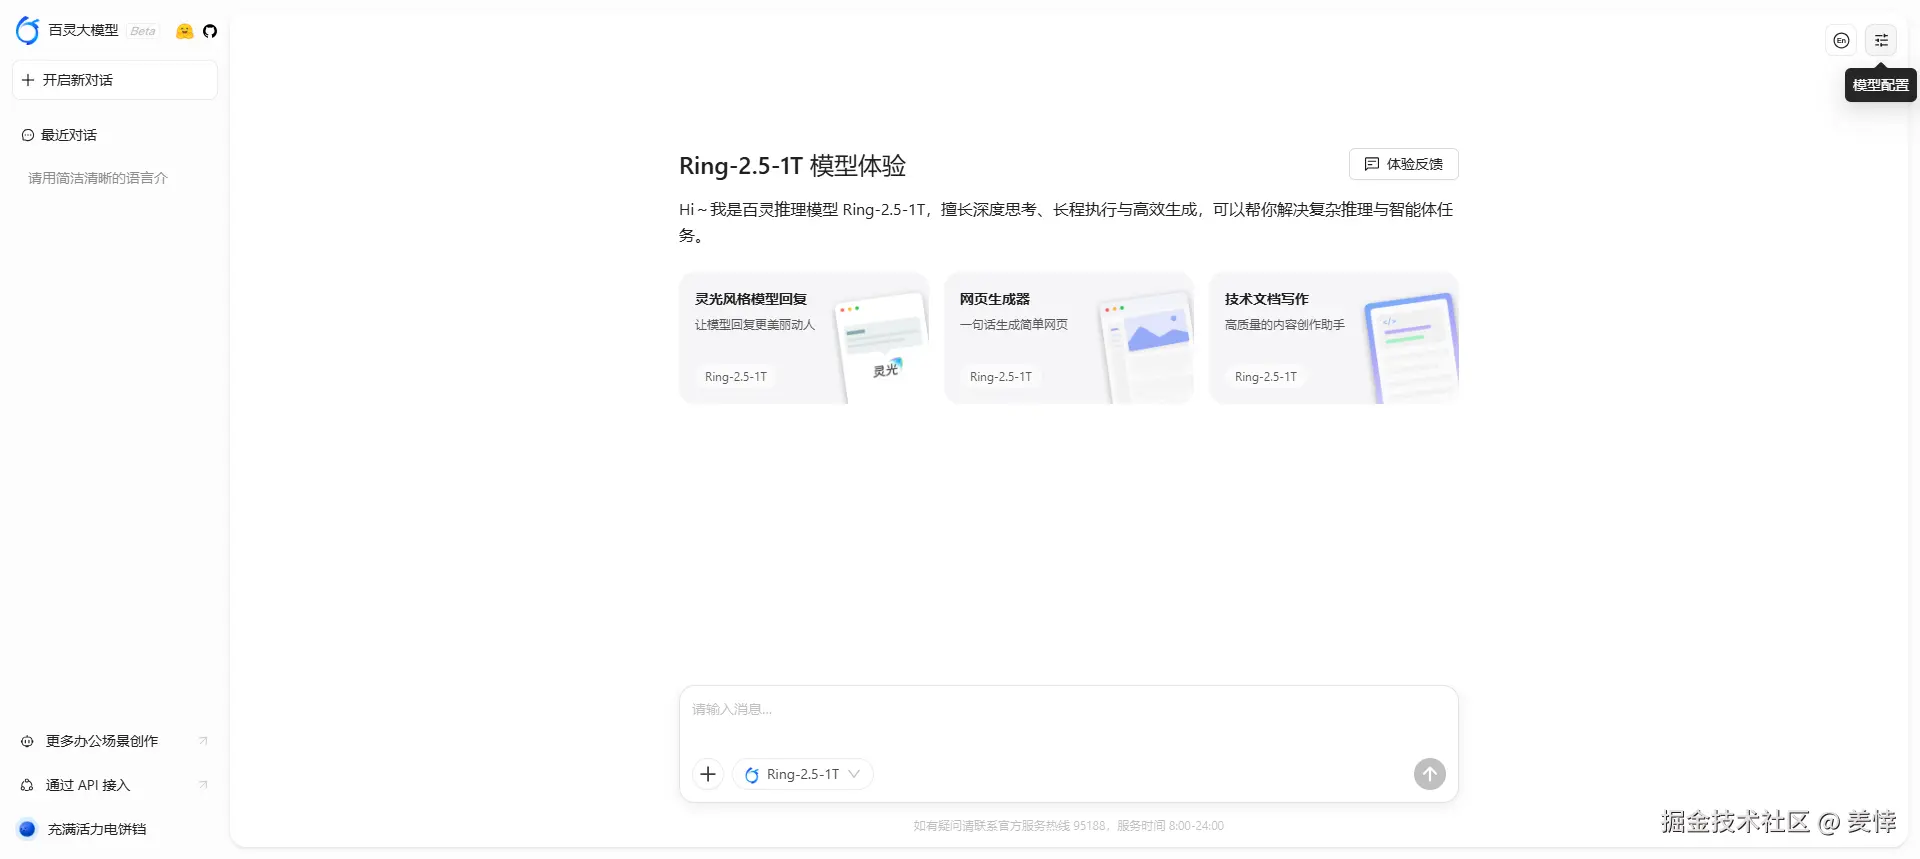Screen dimensions: 1920x859
Task: Switch language with the En icon
Action: (x=1841, y=40)
